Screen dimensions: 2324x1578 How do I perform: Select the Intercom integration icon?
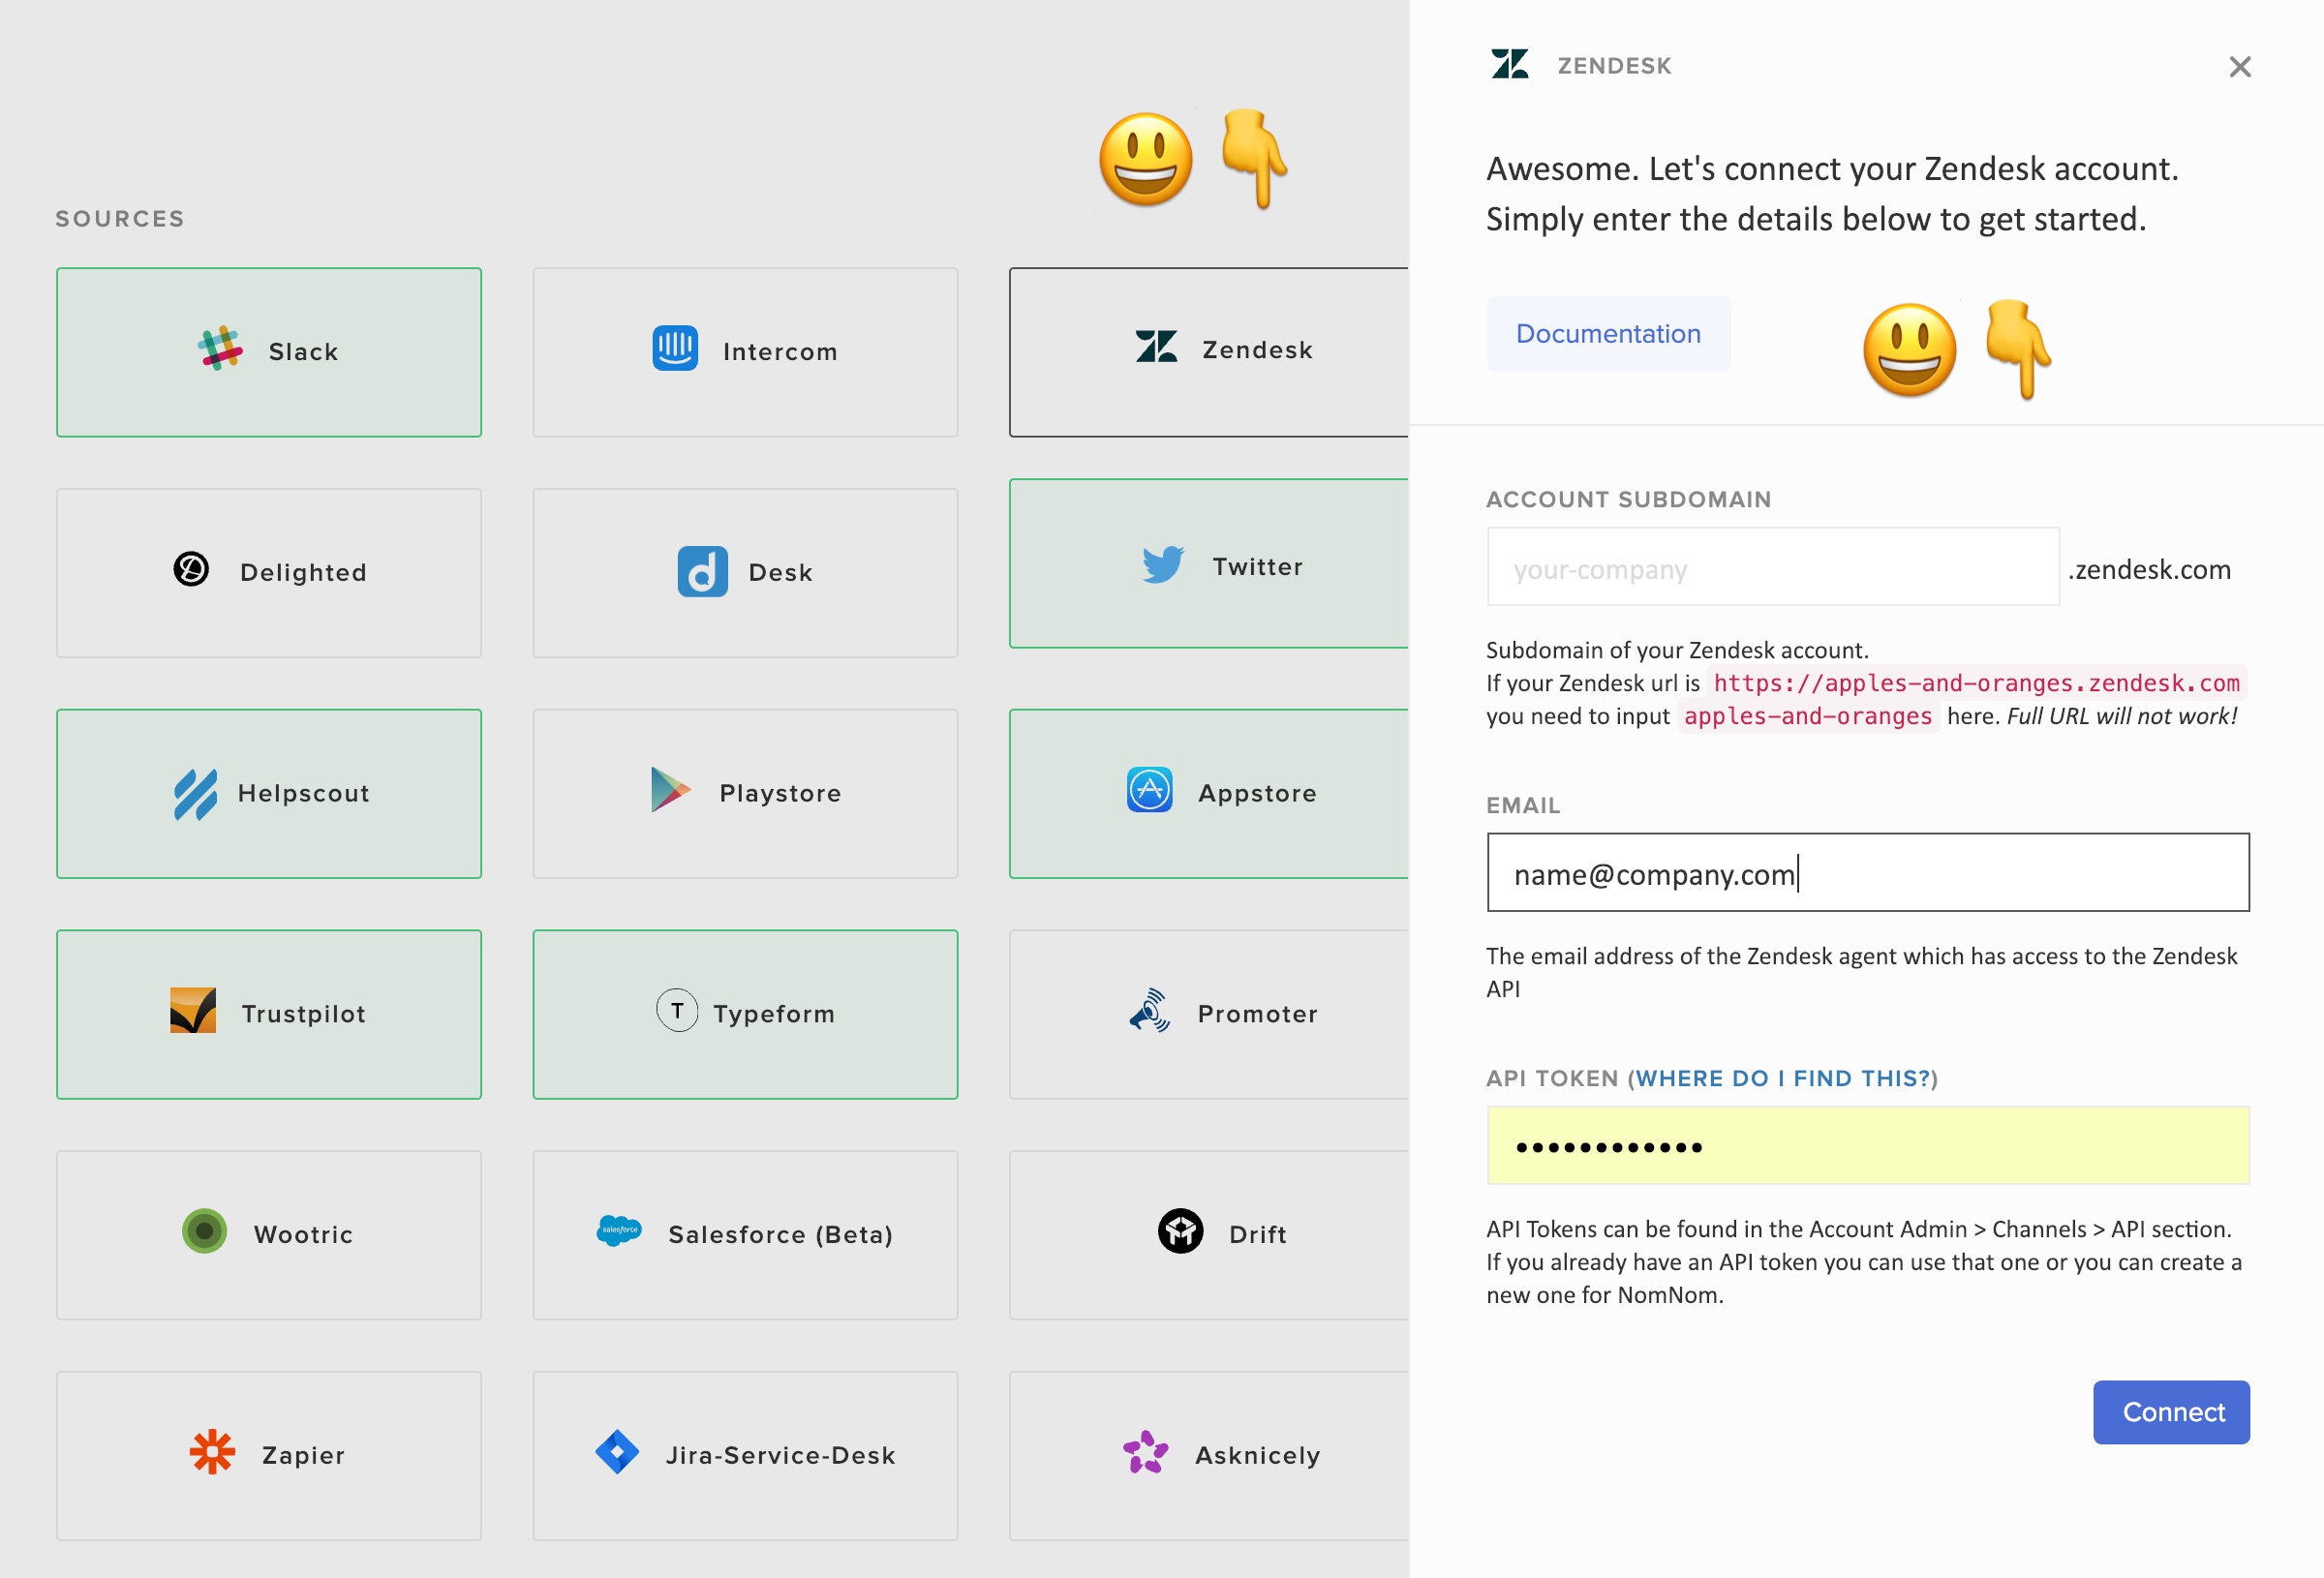tap(674, 350)
